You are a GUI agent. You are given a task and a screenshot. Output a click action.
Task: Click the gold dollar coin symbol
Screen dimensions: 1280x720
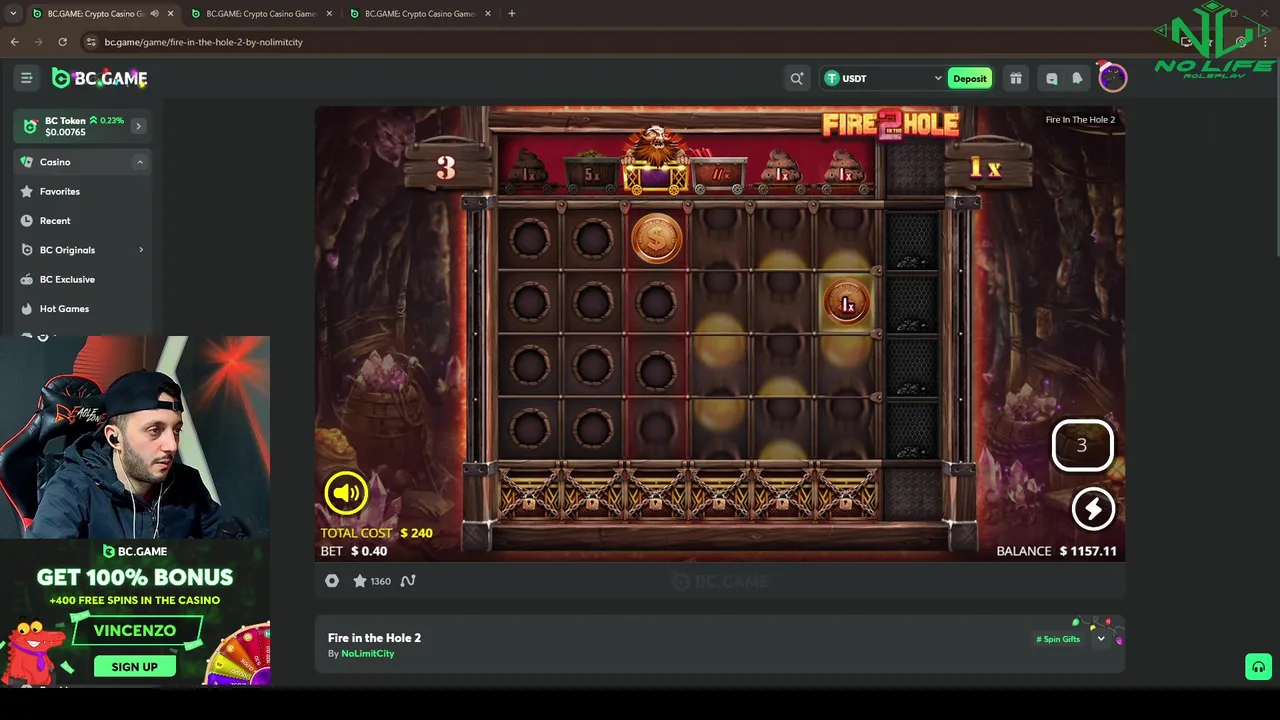(657, 238)
